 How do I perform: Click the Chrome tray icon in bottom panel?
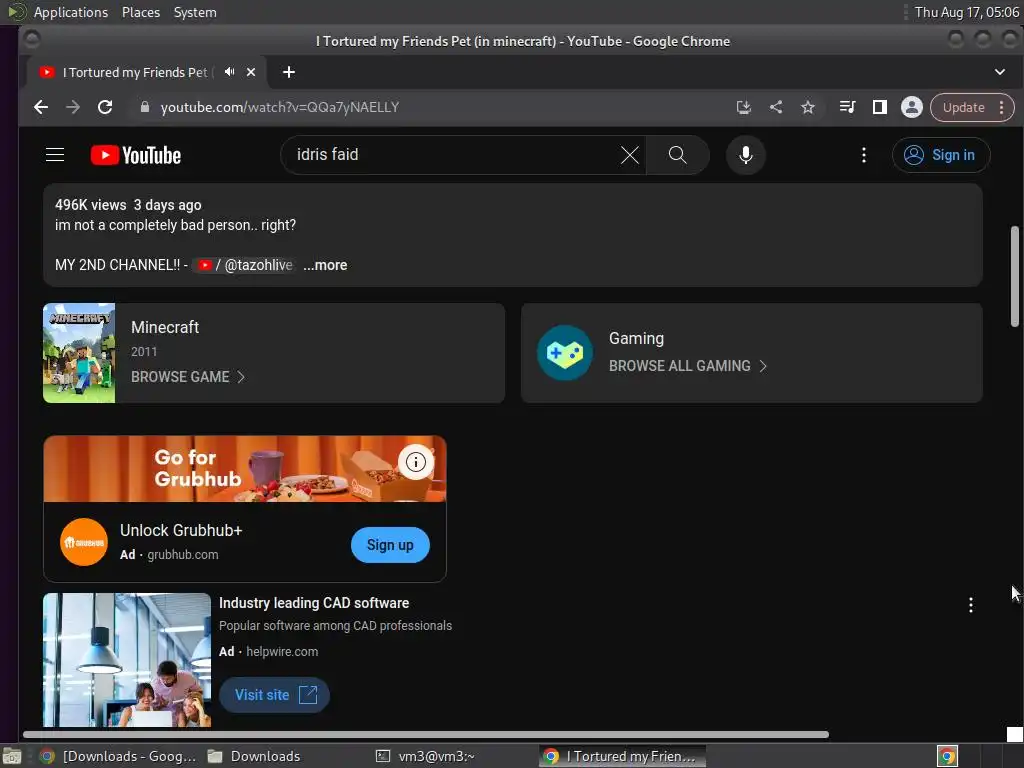pyautogui.click(x=947, y=756)
